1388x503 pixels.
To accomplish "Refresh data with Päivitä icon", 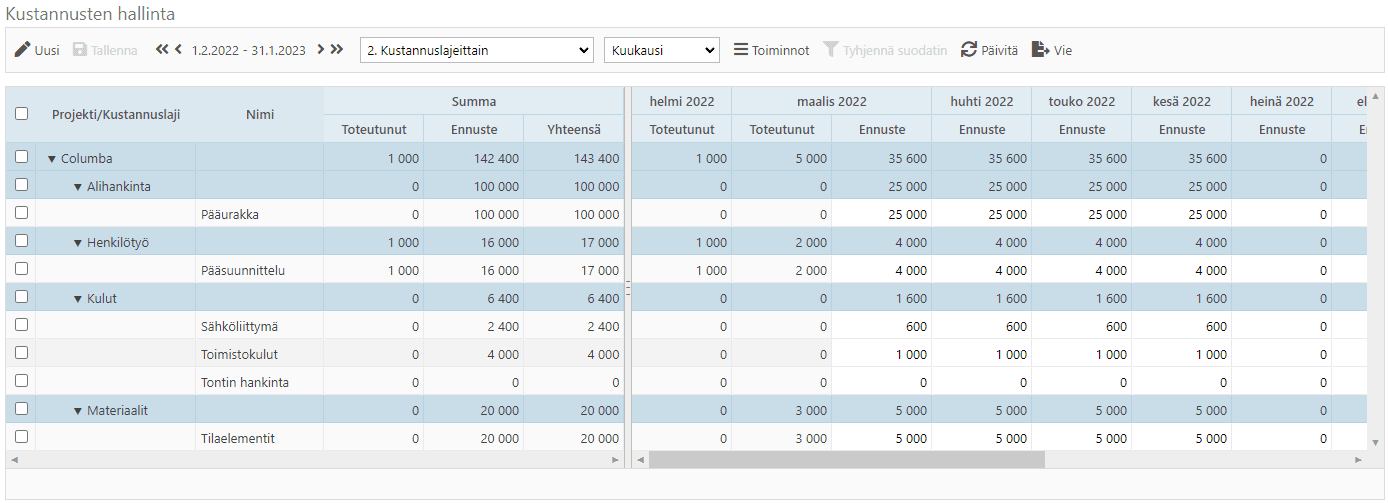I will [x=968, y=50].
